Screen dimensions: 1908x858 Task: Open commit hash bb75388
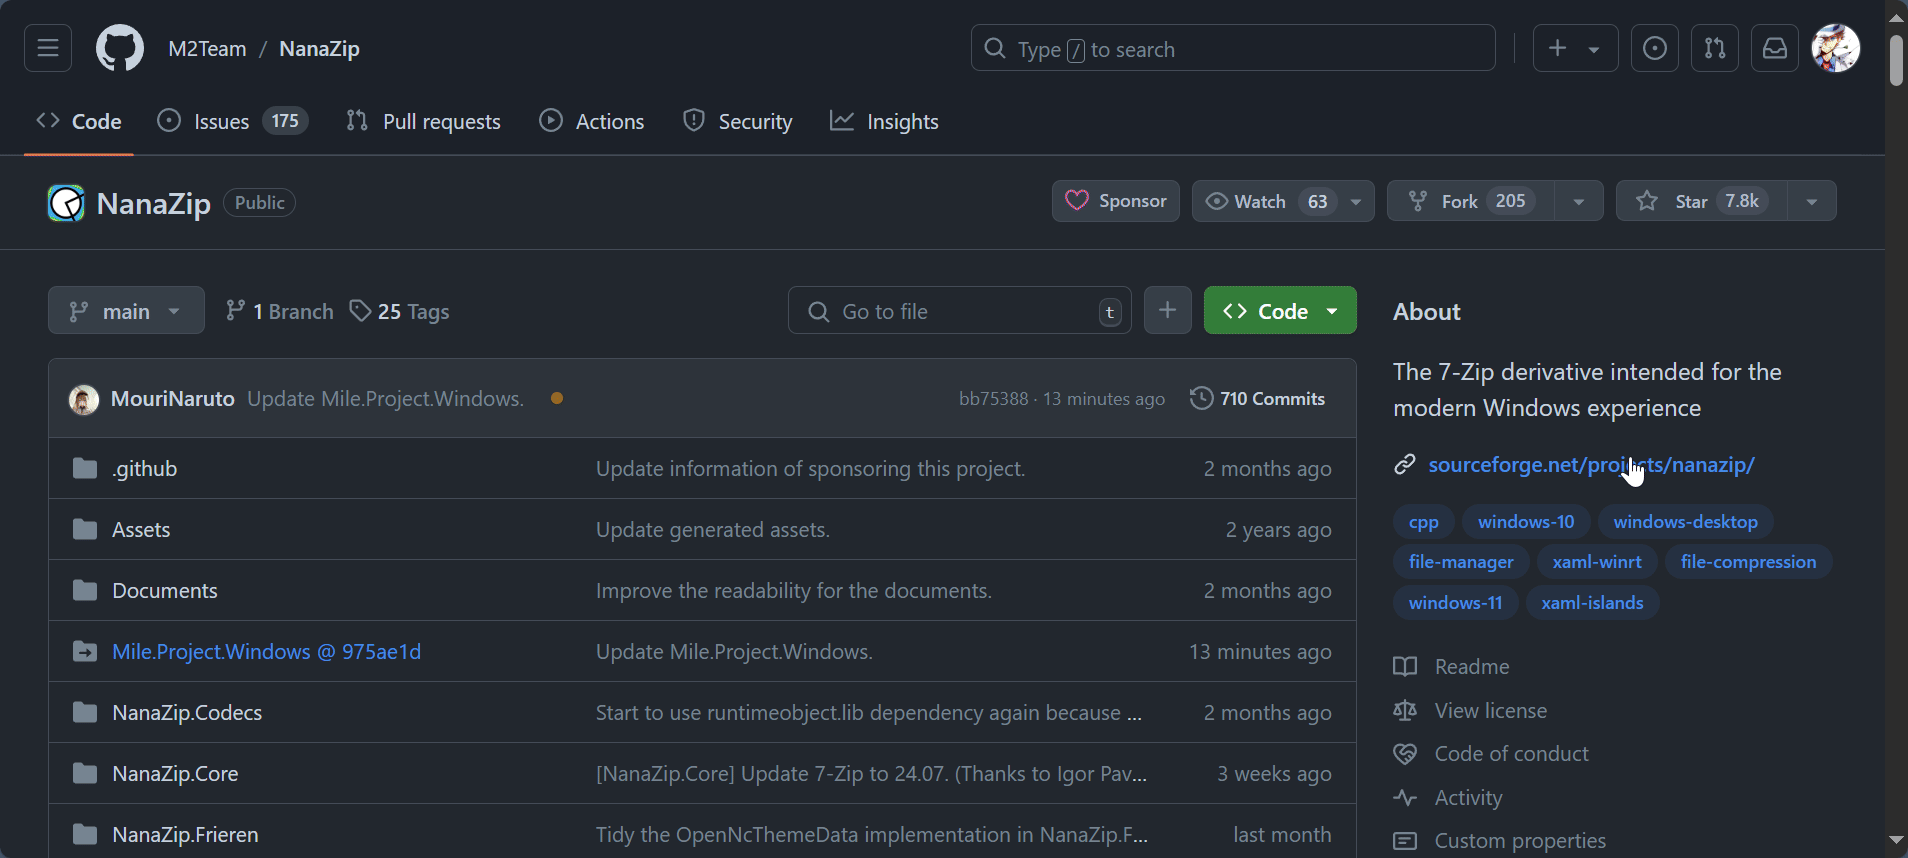993,398
